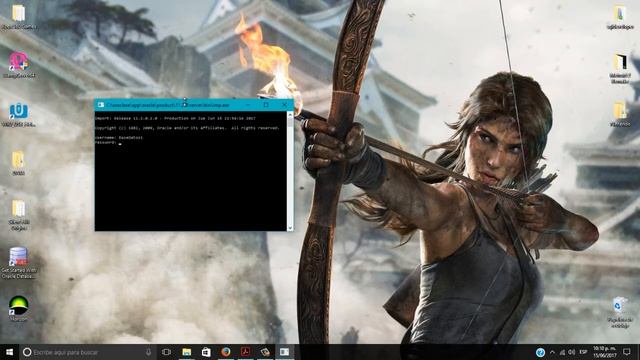
Task: Open the volume speaker icon in system tray
Action: [571, 352]
